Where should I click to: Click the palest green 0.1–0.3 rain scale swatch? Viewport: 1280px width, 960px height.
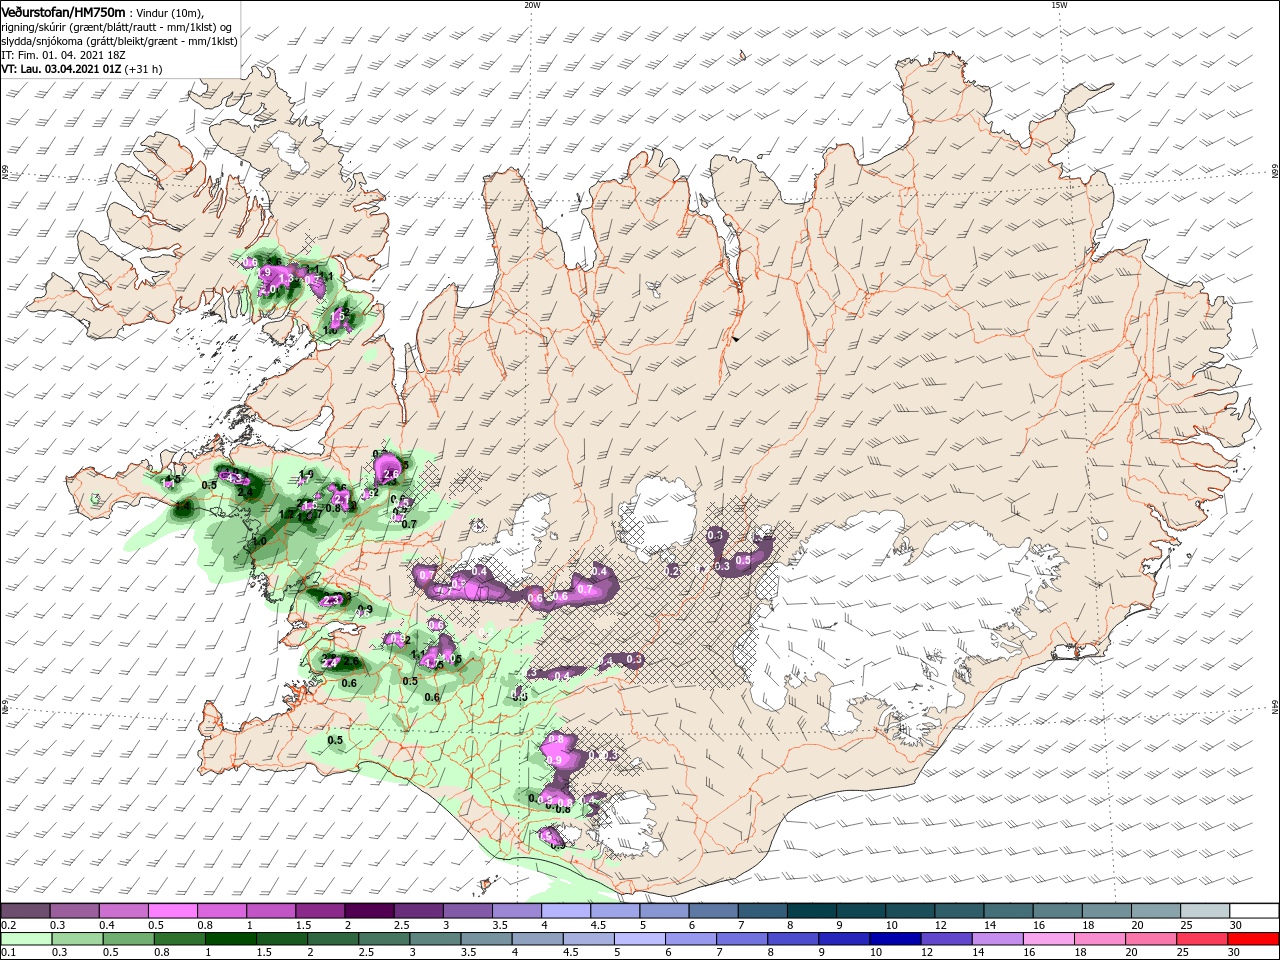coord(26,939)
